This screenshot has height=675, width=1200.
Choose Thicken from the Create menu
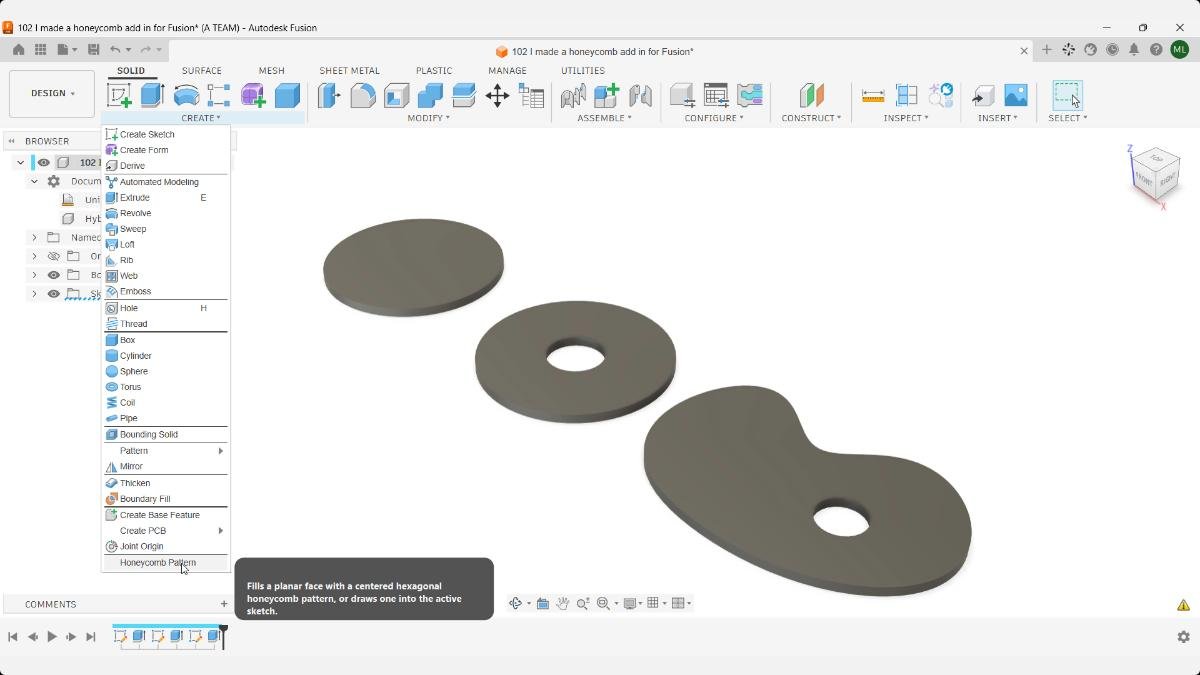(166, 483)
